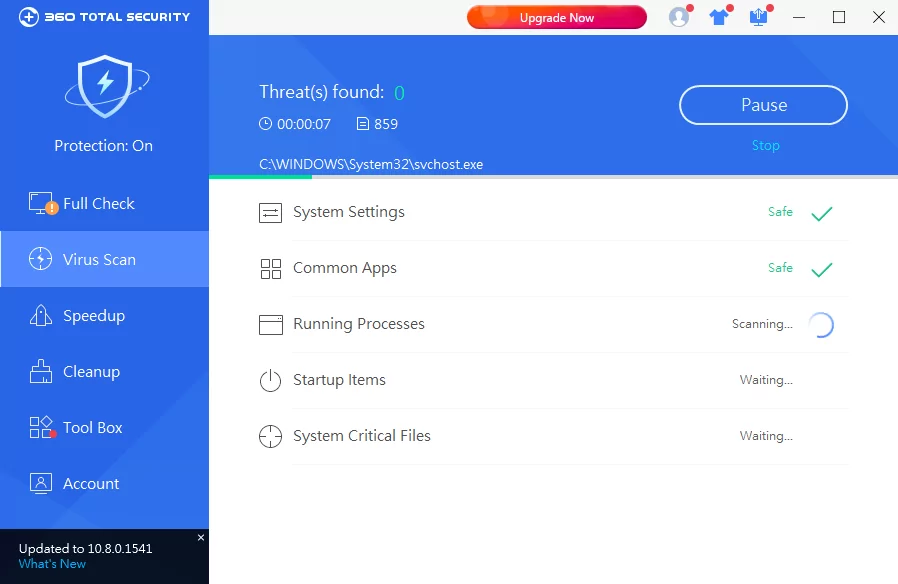Click the scan progress bar
This screenshot has width=898, height=584.
(x=553, y=177)
